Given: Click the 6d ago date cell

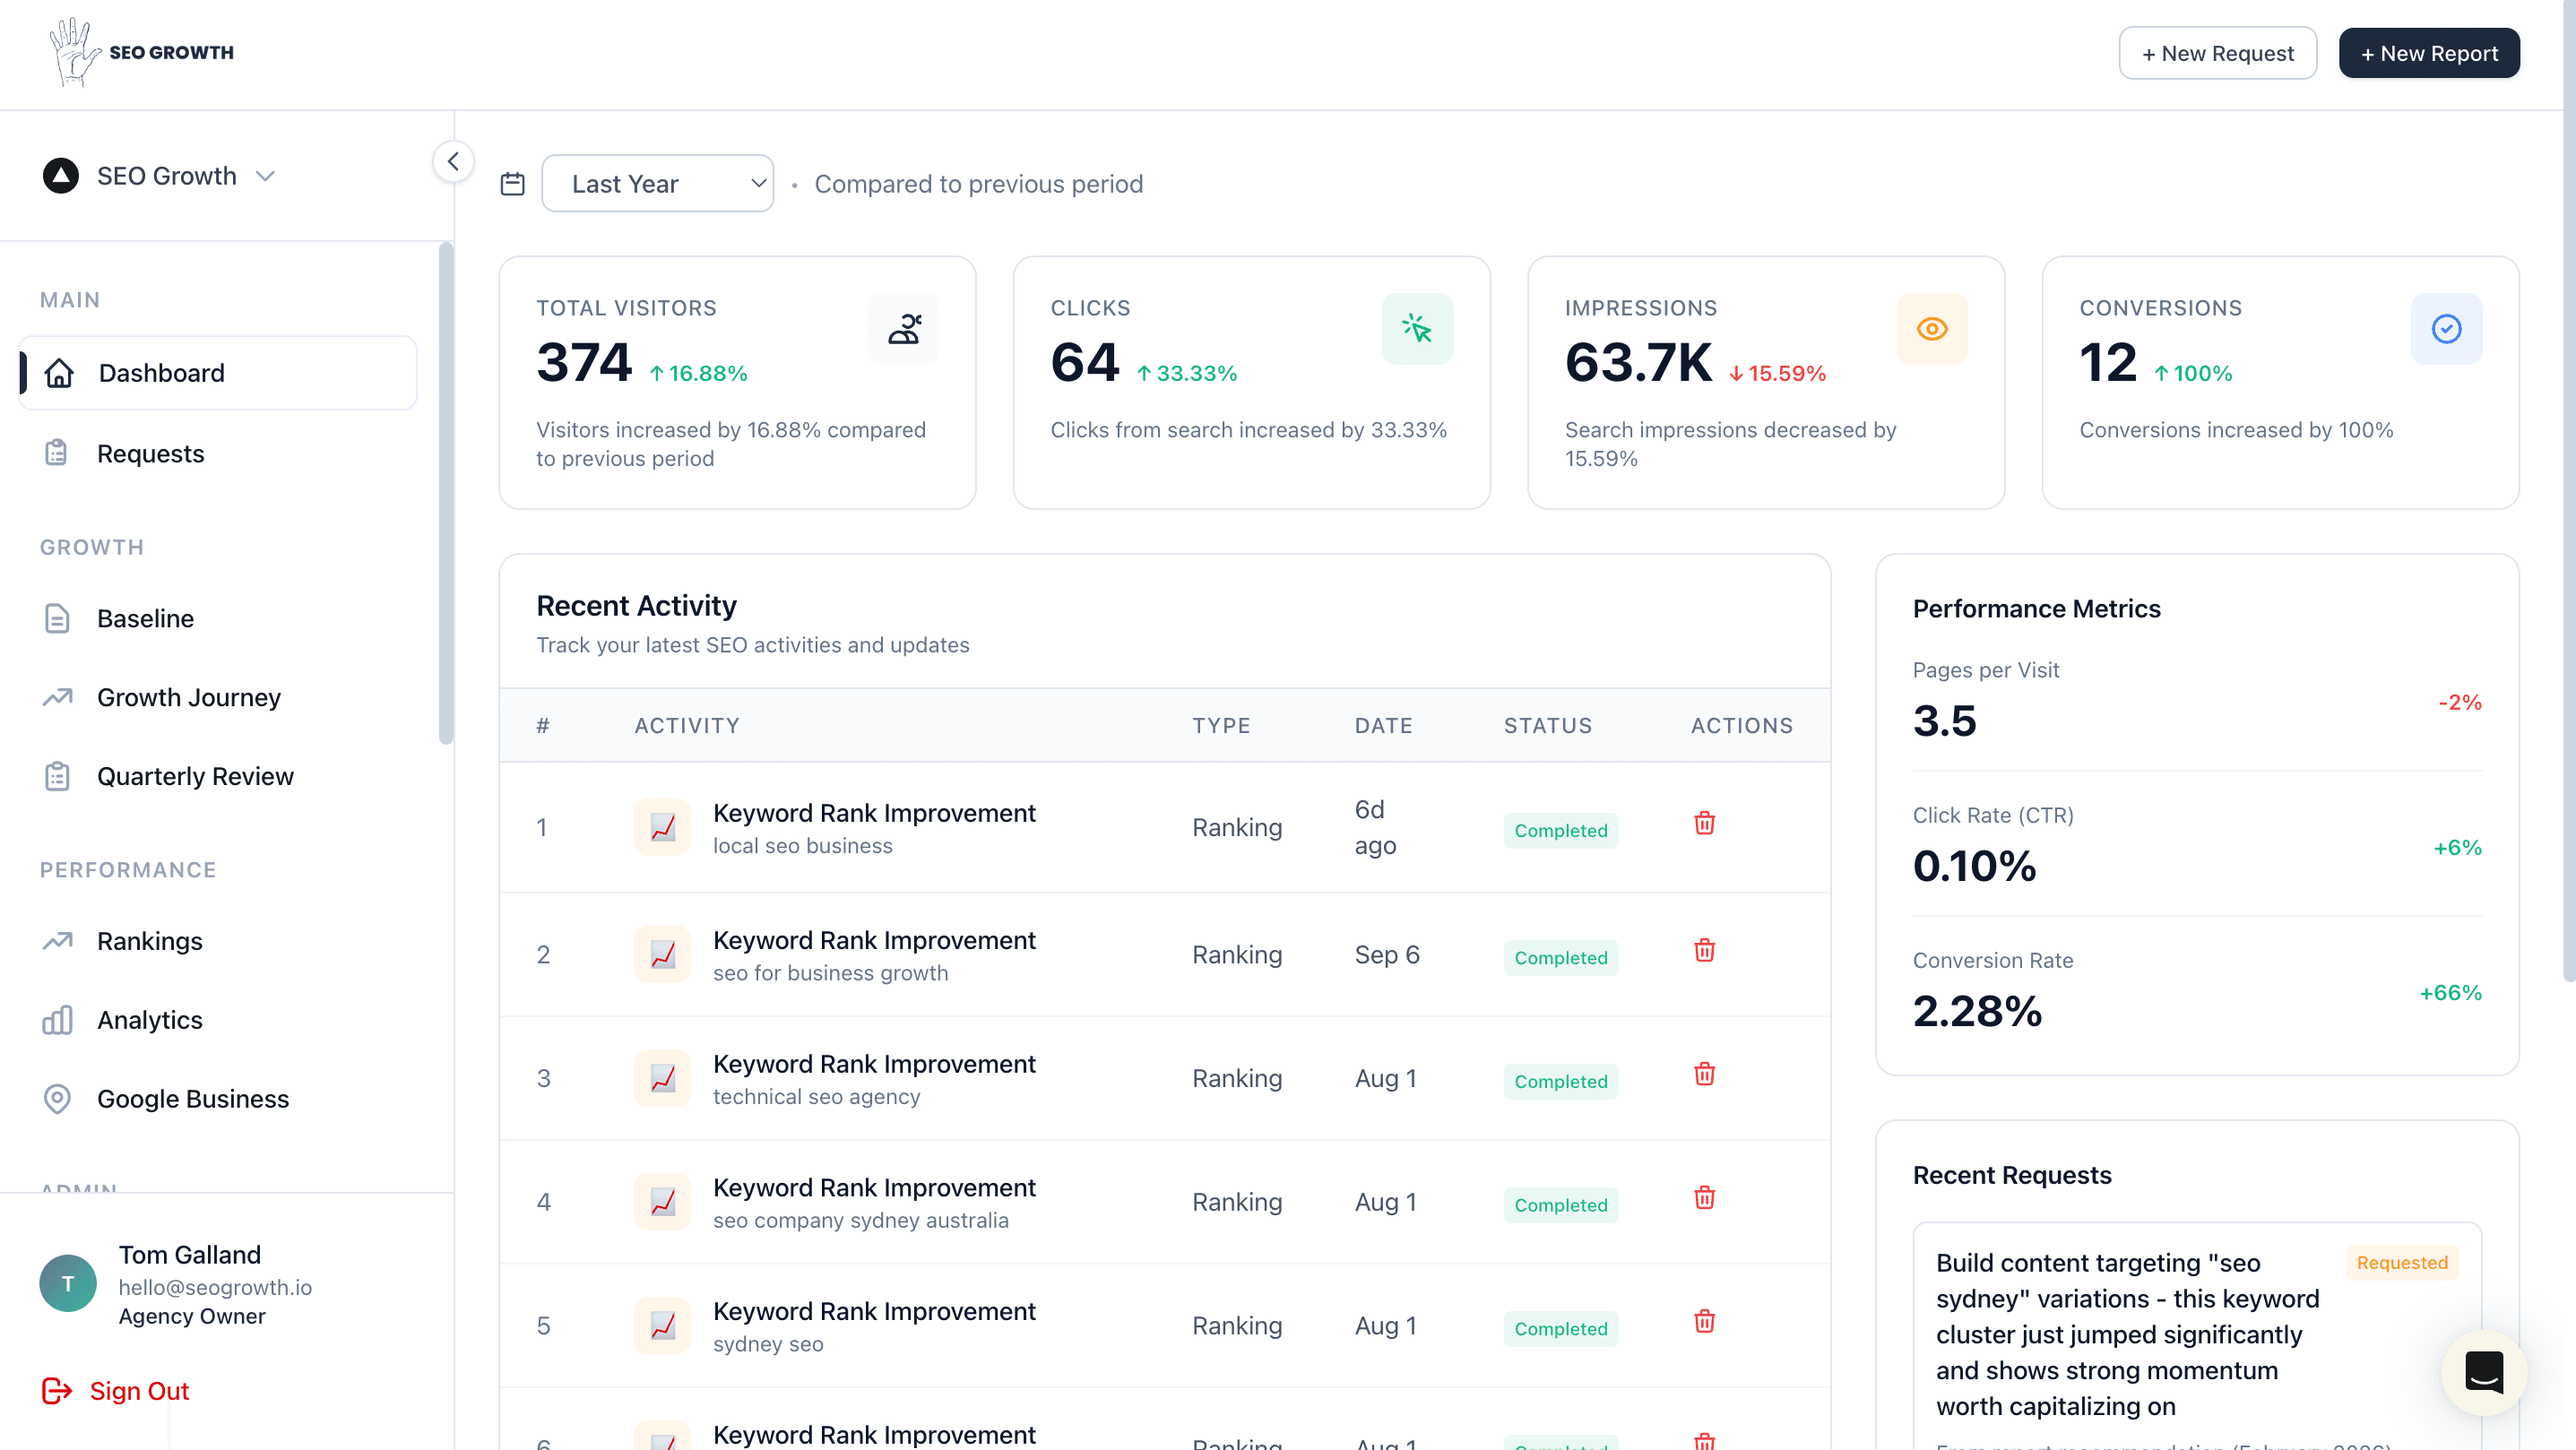Looking at the screenshot, I should [x=1375, y=827].
